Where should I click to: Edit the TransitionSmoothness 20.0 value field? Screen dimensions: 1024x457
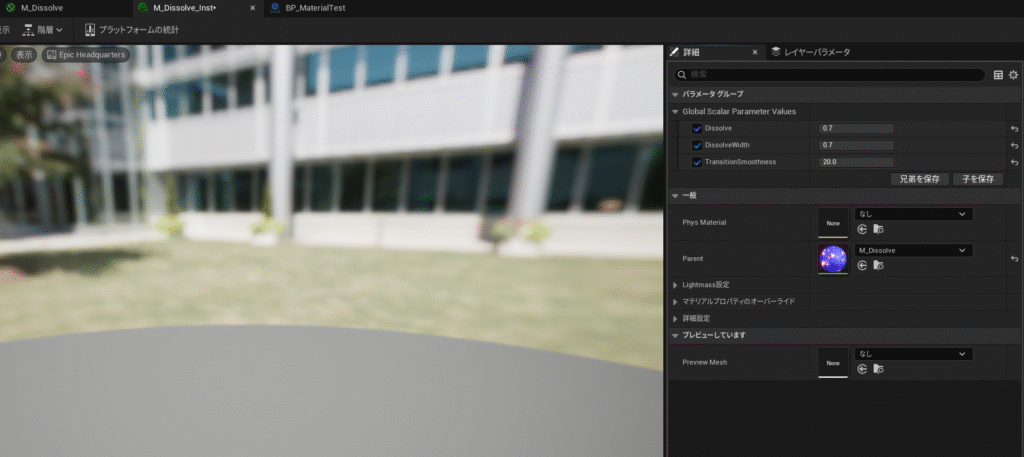(x=856, y=162)
